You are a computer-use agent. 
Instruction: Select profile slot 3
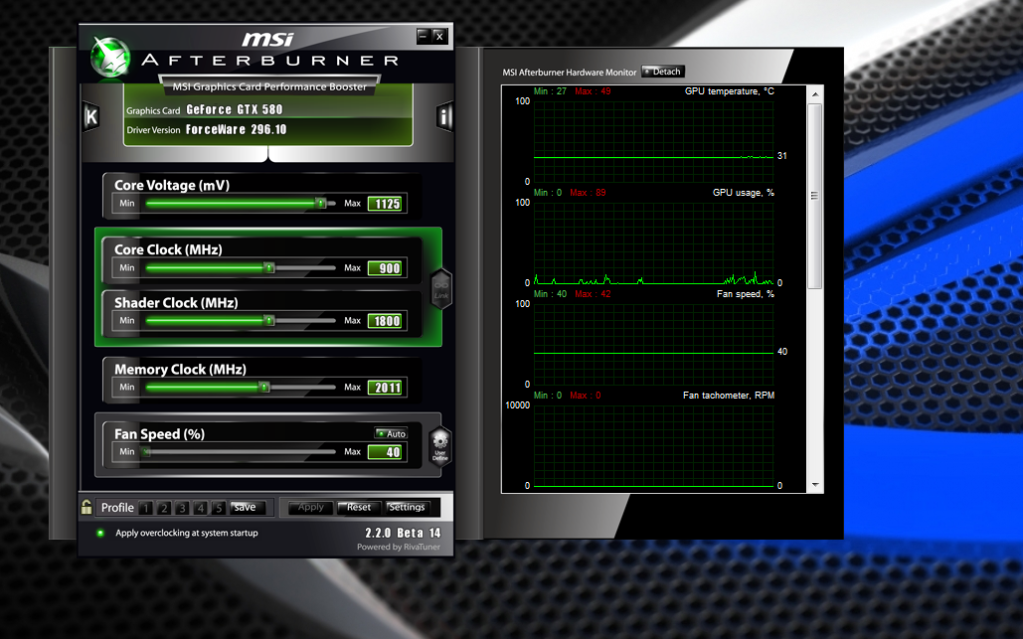tap(182, 508)
